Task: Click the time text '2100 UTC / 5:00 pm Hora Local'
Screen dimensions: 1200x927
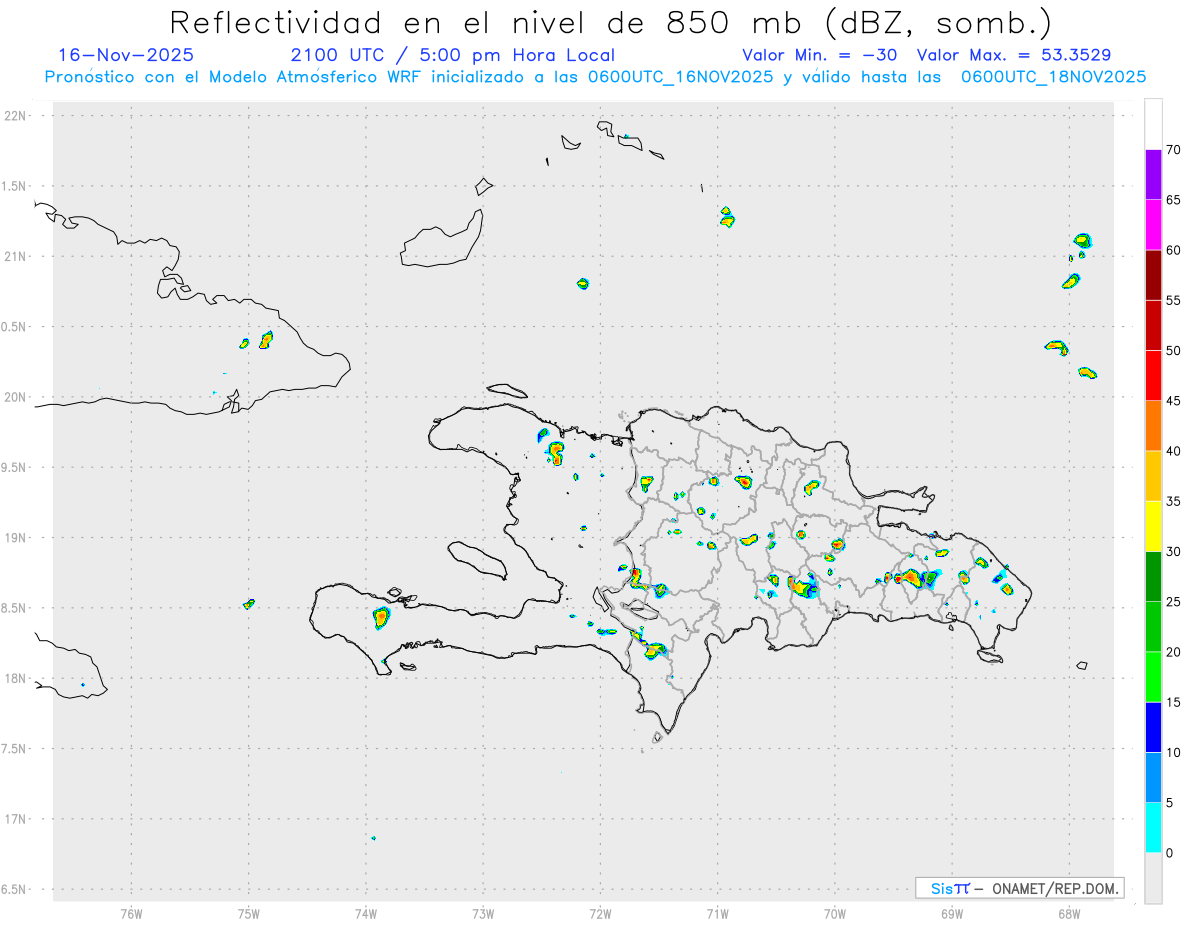Action: click(x=452, y=55)
